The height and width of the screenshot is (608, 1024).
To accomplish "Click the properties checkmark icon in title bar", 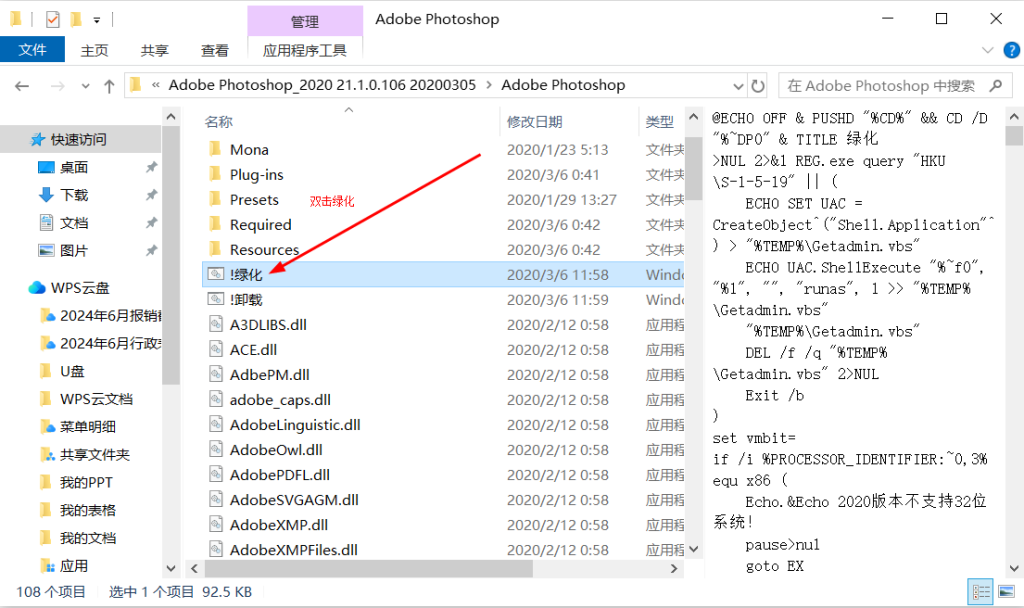I will coord(53,19).
